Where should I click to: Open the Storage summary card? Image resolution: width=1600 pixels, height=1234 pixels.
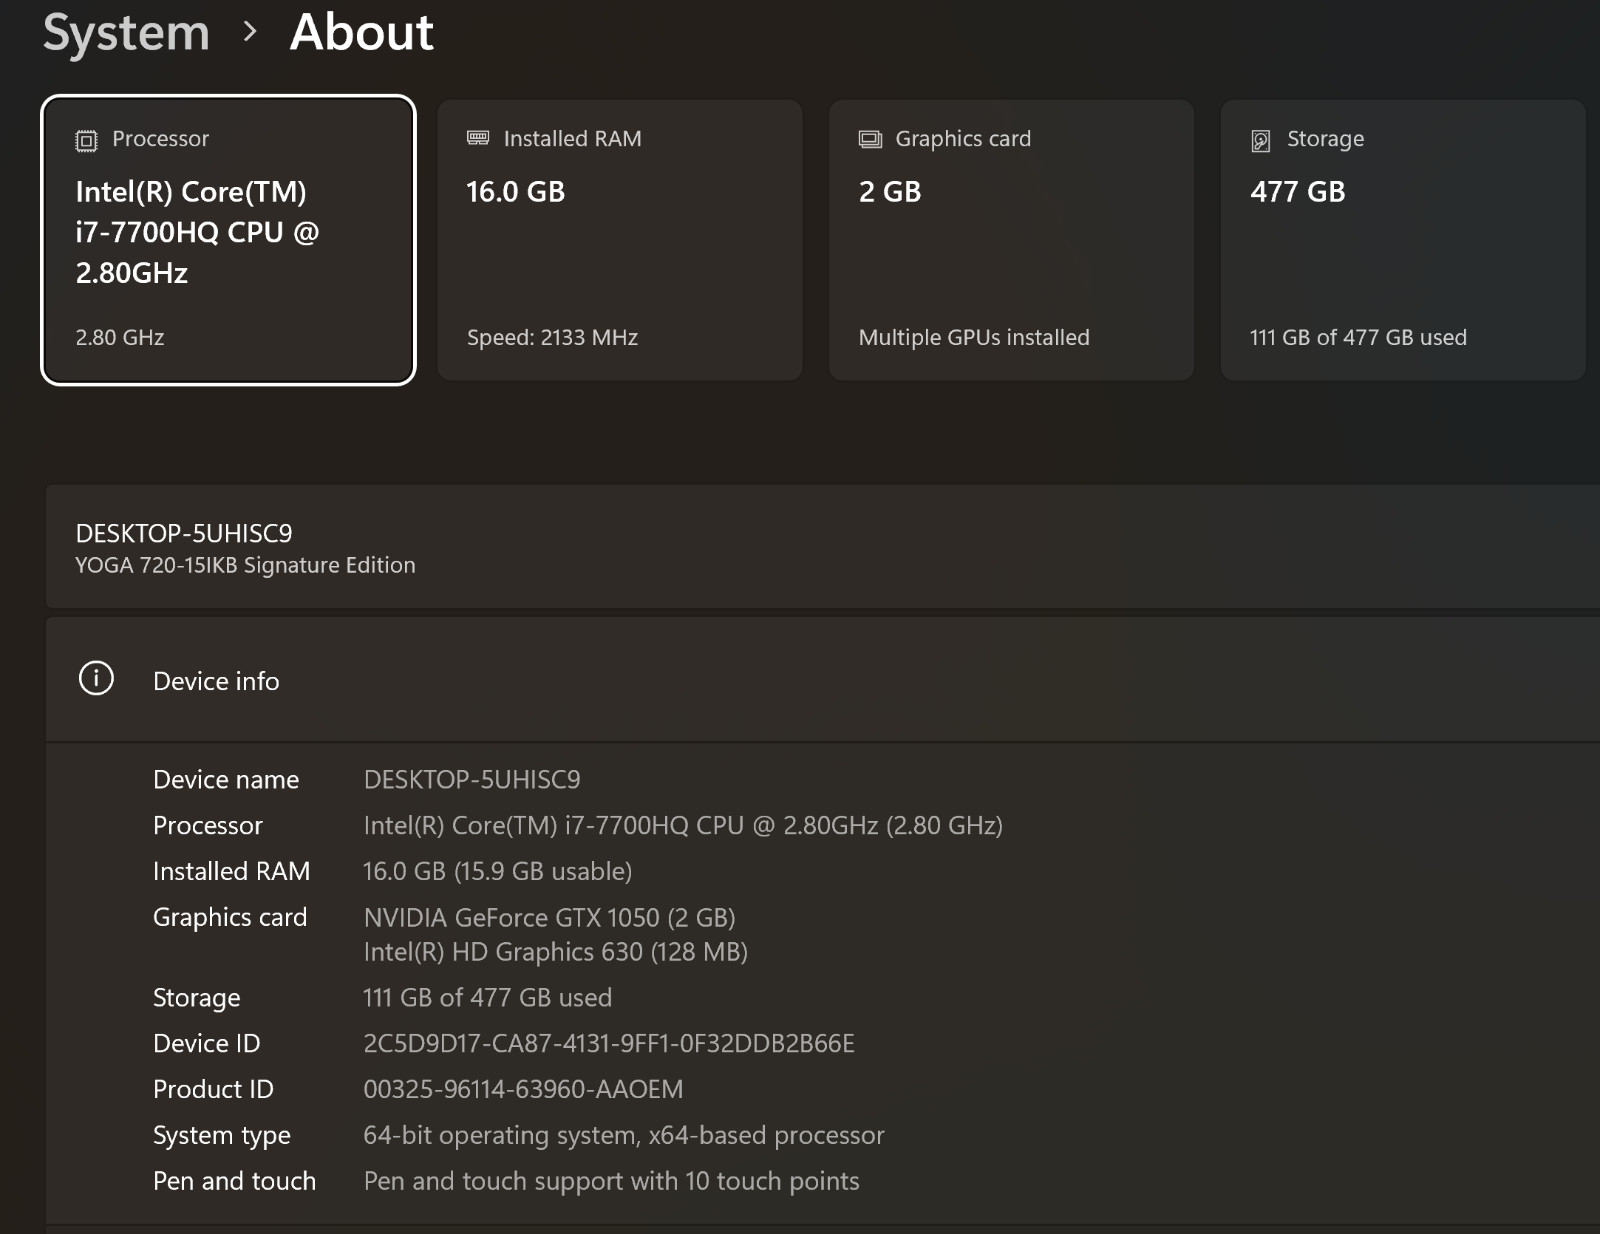click(x=1403, y=240)
